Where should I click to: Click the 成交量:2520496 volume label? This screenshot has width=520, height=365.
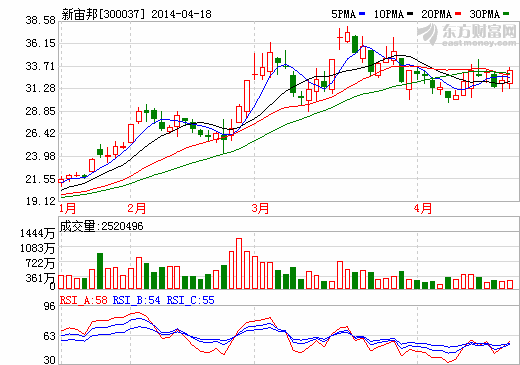tap(101, 226)
